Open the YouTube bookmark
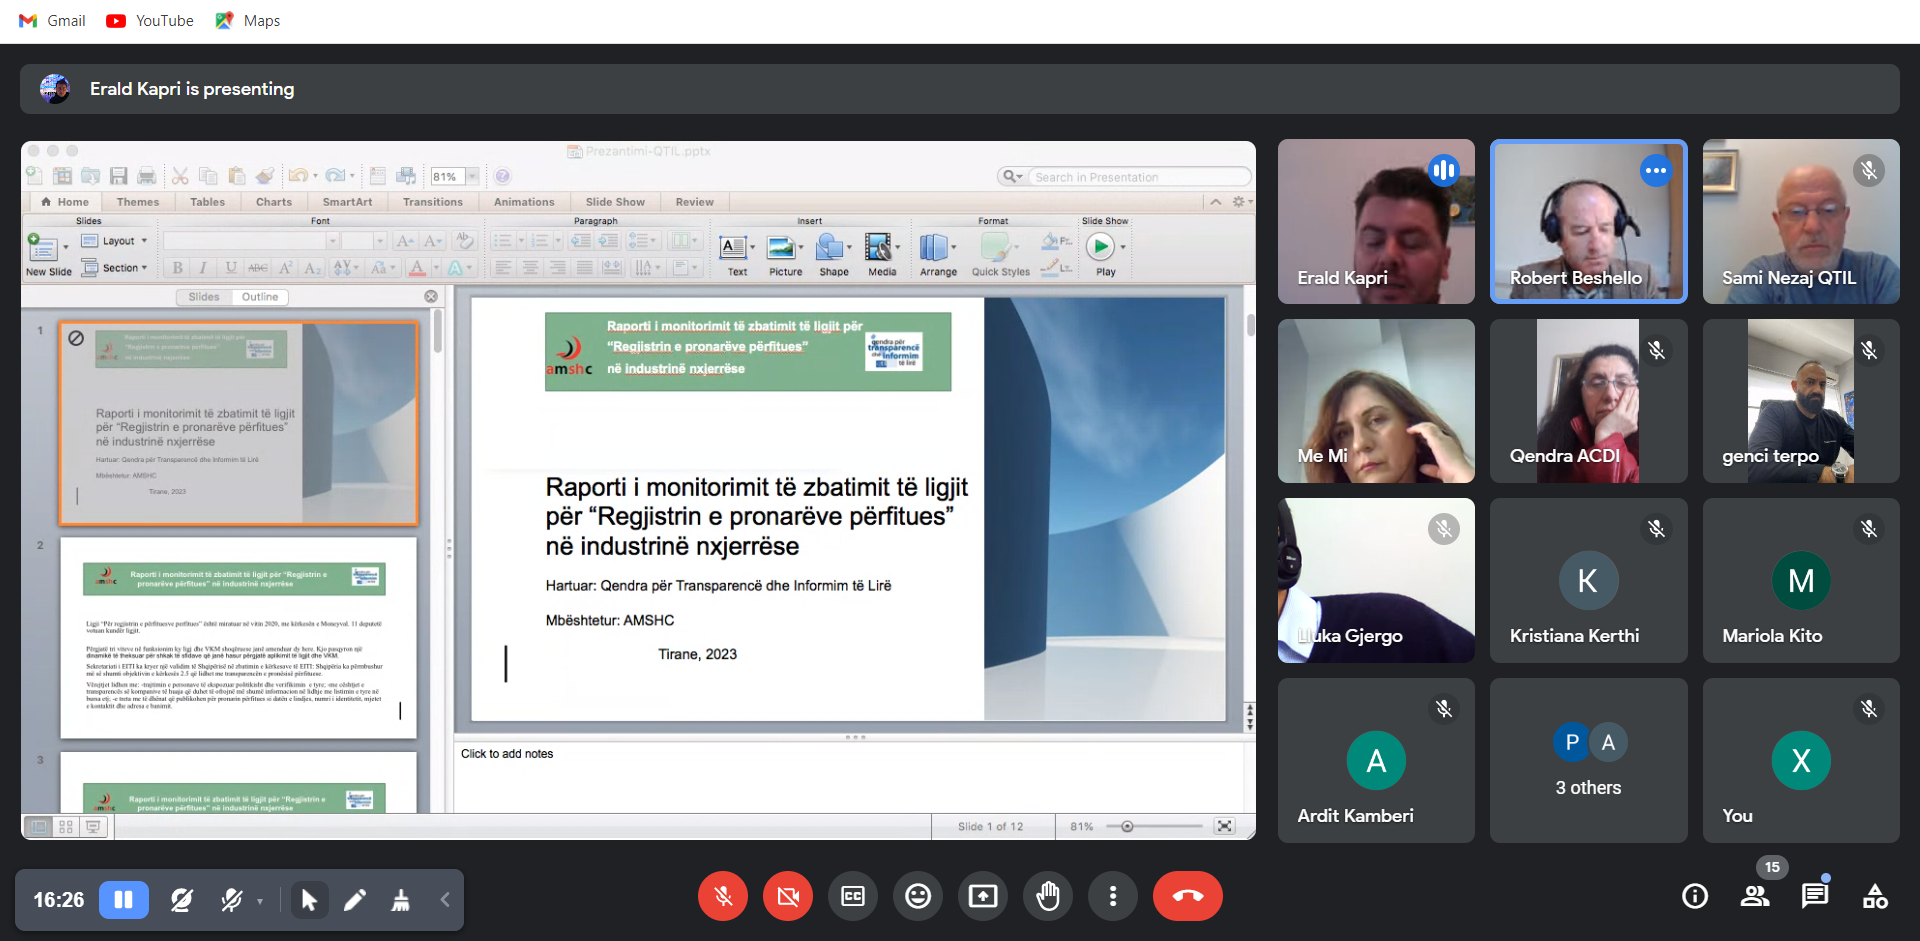The image size is (1920, 941). point(150,21)
